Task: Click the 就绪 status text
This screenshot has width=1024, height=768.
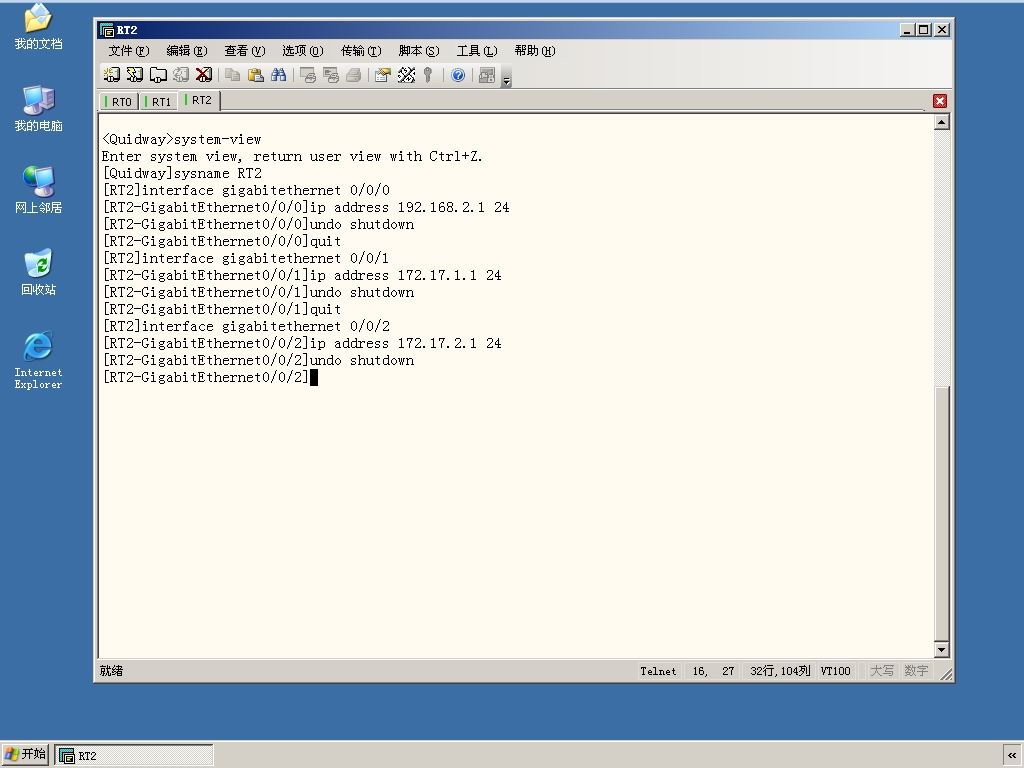Action: coord(112,671)
